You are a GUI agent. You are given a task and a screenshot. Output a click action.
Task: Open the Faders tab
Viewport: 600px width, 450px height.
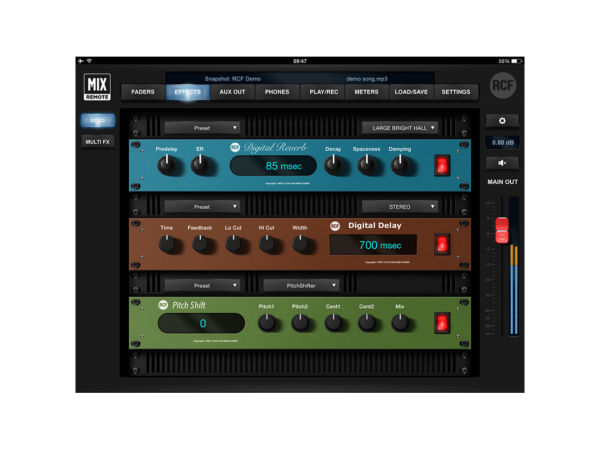coord(143,92)
